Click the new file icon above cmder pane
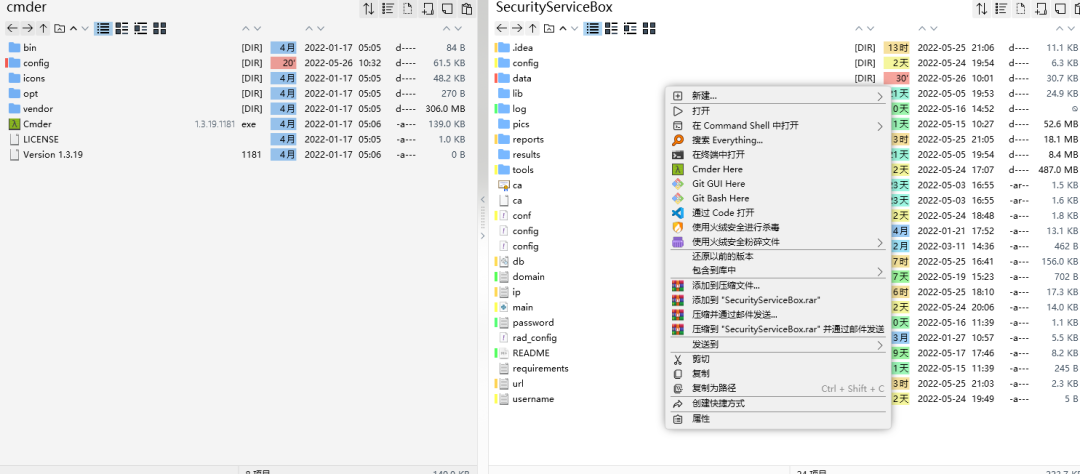 [408, 9]
